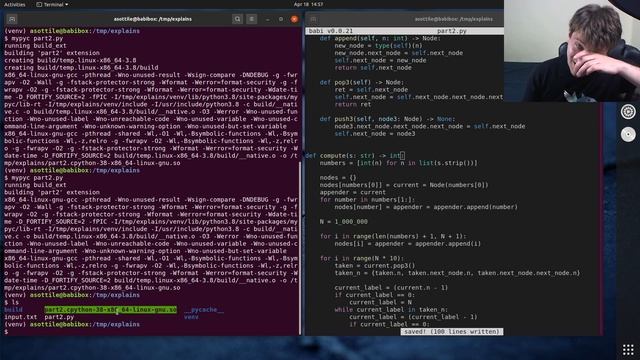
Task: Click the left terminal title asottile@babibox: /tmp/explains
Action: (153, 19)
